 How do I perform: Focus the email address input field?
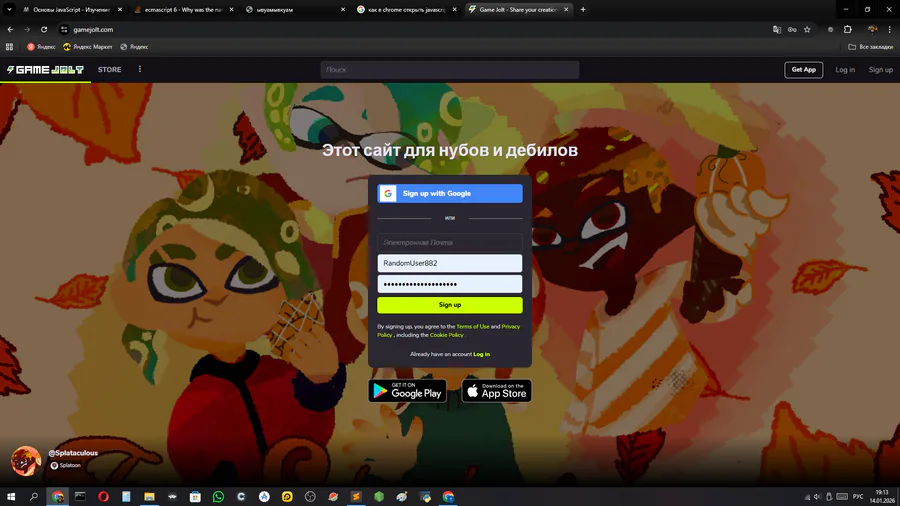[449, 243]
